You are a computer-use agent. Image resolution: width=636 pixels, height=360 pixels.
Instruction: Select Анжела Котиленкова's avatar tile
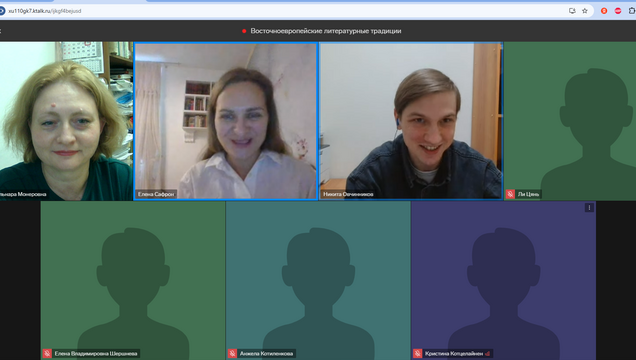point(318,281)
